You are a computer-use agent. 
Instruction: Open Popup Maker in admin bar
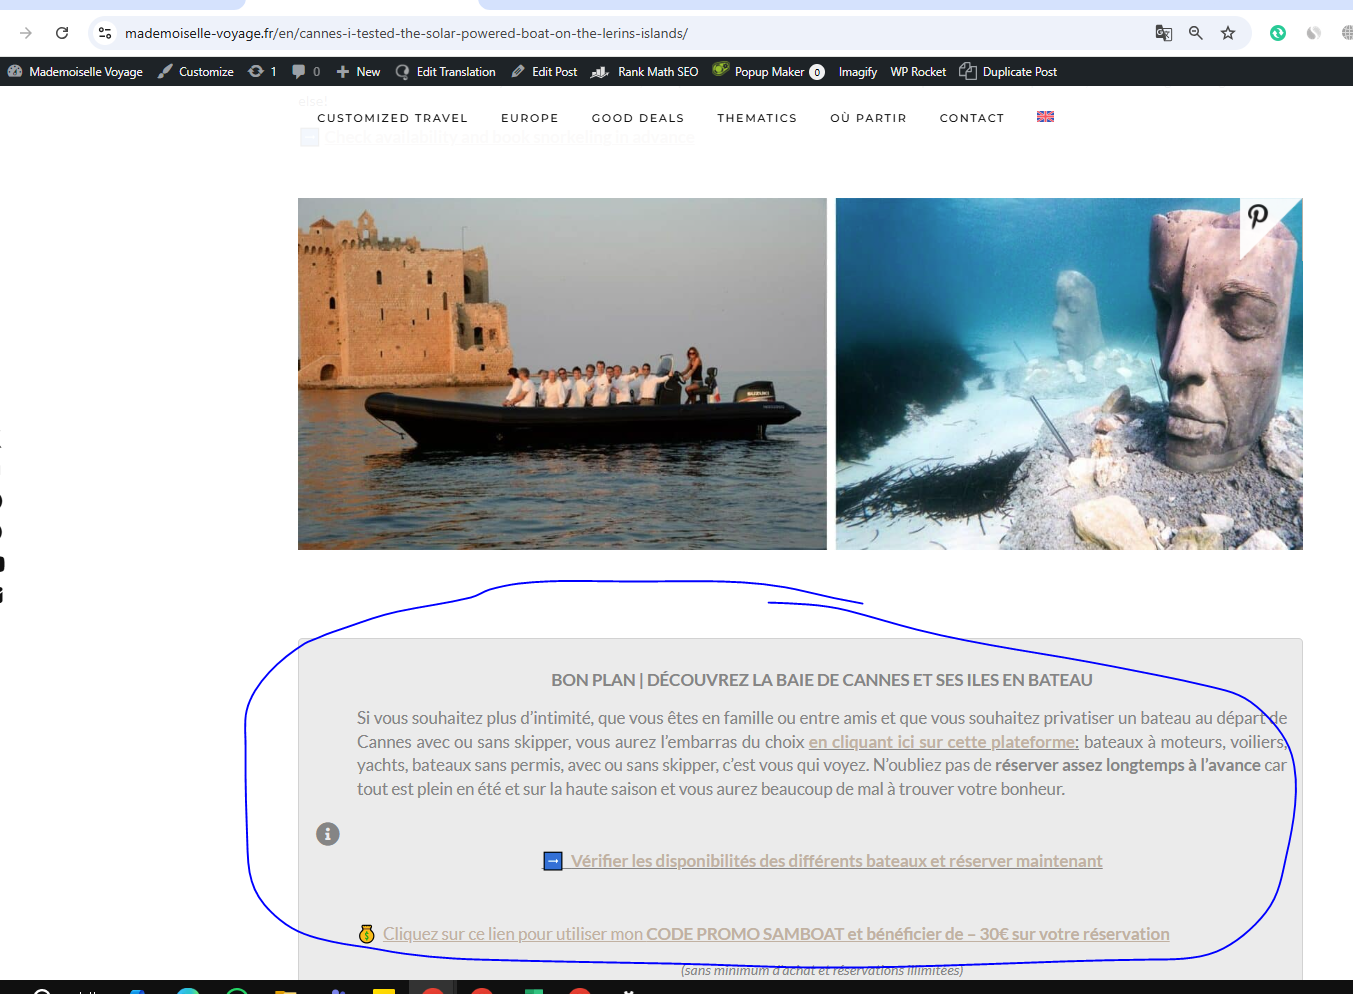pyautogui.click(x=769, y=72)
